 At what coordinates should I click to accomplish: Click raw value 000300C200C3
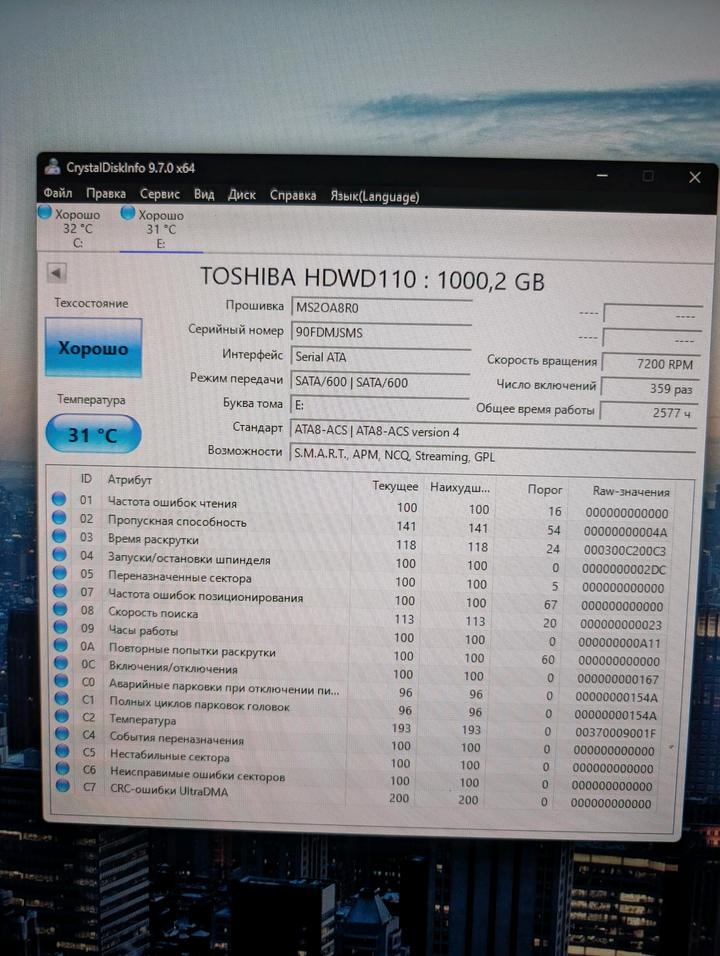(624, 551)
